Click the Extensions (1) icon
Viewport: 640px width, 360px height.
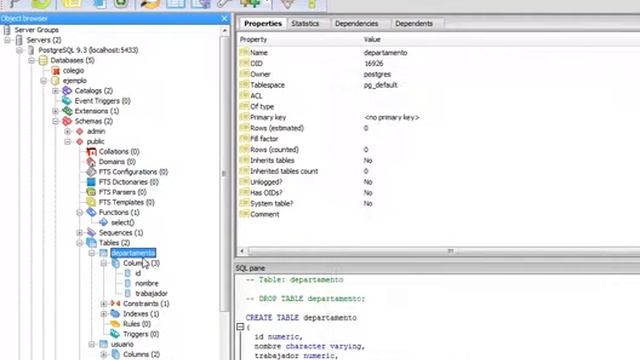pos(67,111)
